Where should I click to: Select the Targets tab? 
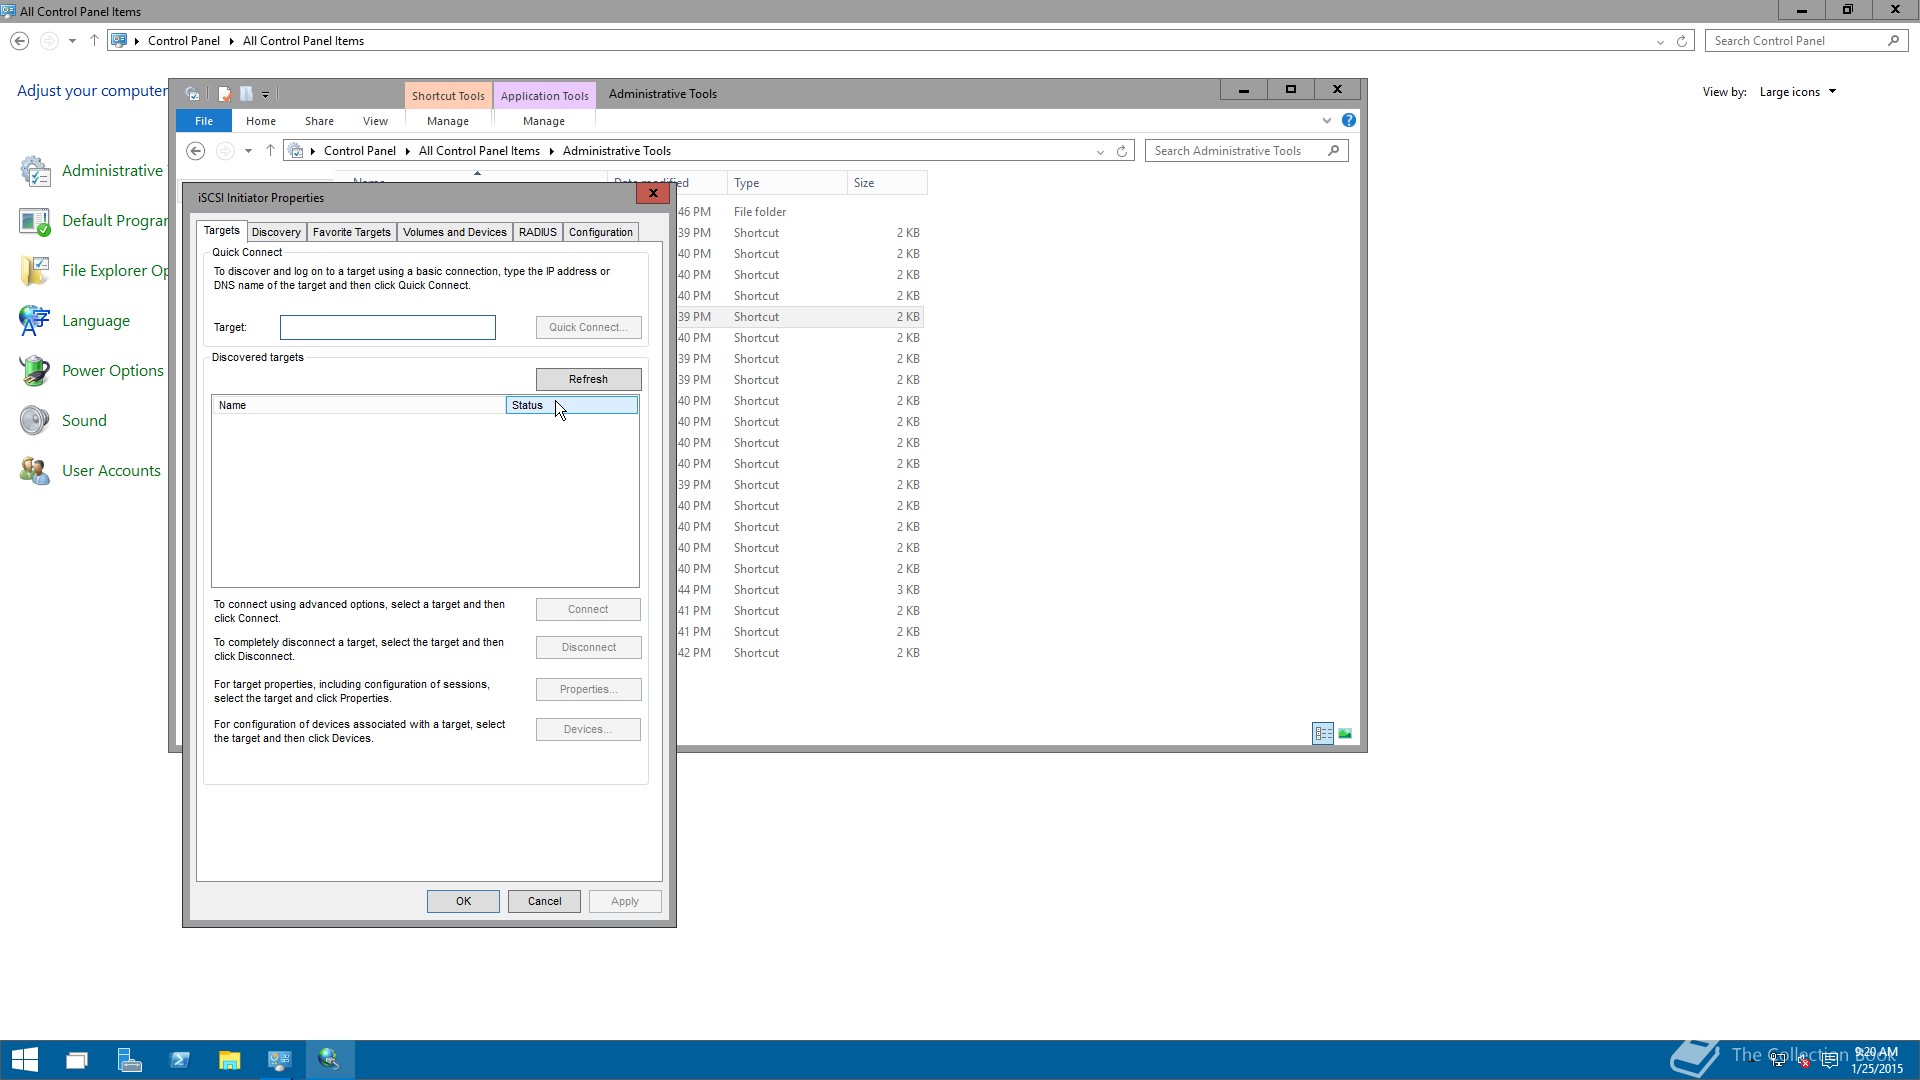click(222, 231)
